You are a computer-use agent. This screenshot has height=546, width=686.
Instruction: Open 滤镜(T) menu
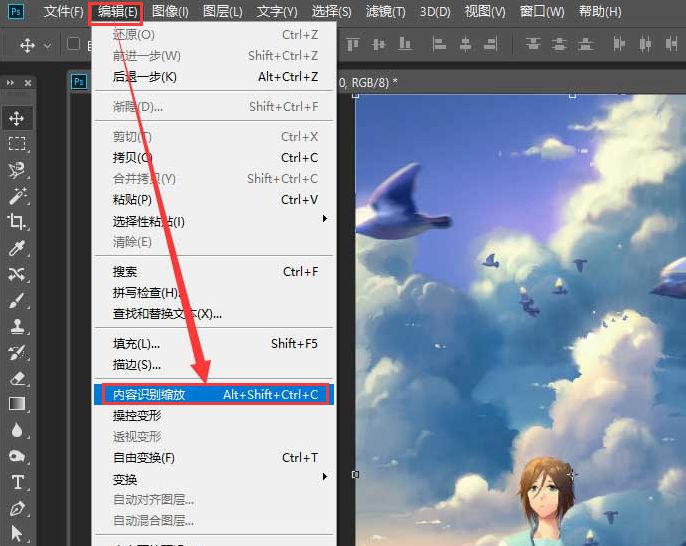[385, 12]
